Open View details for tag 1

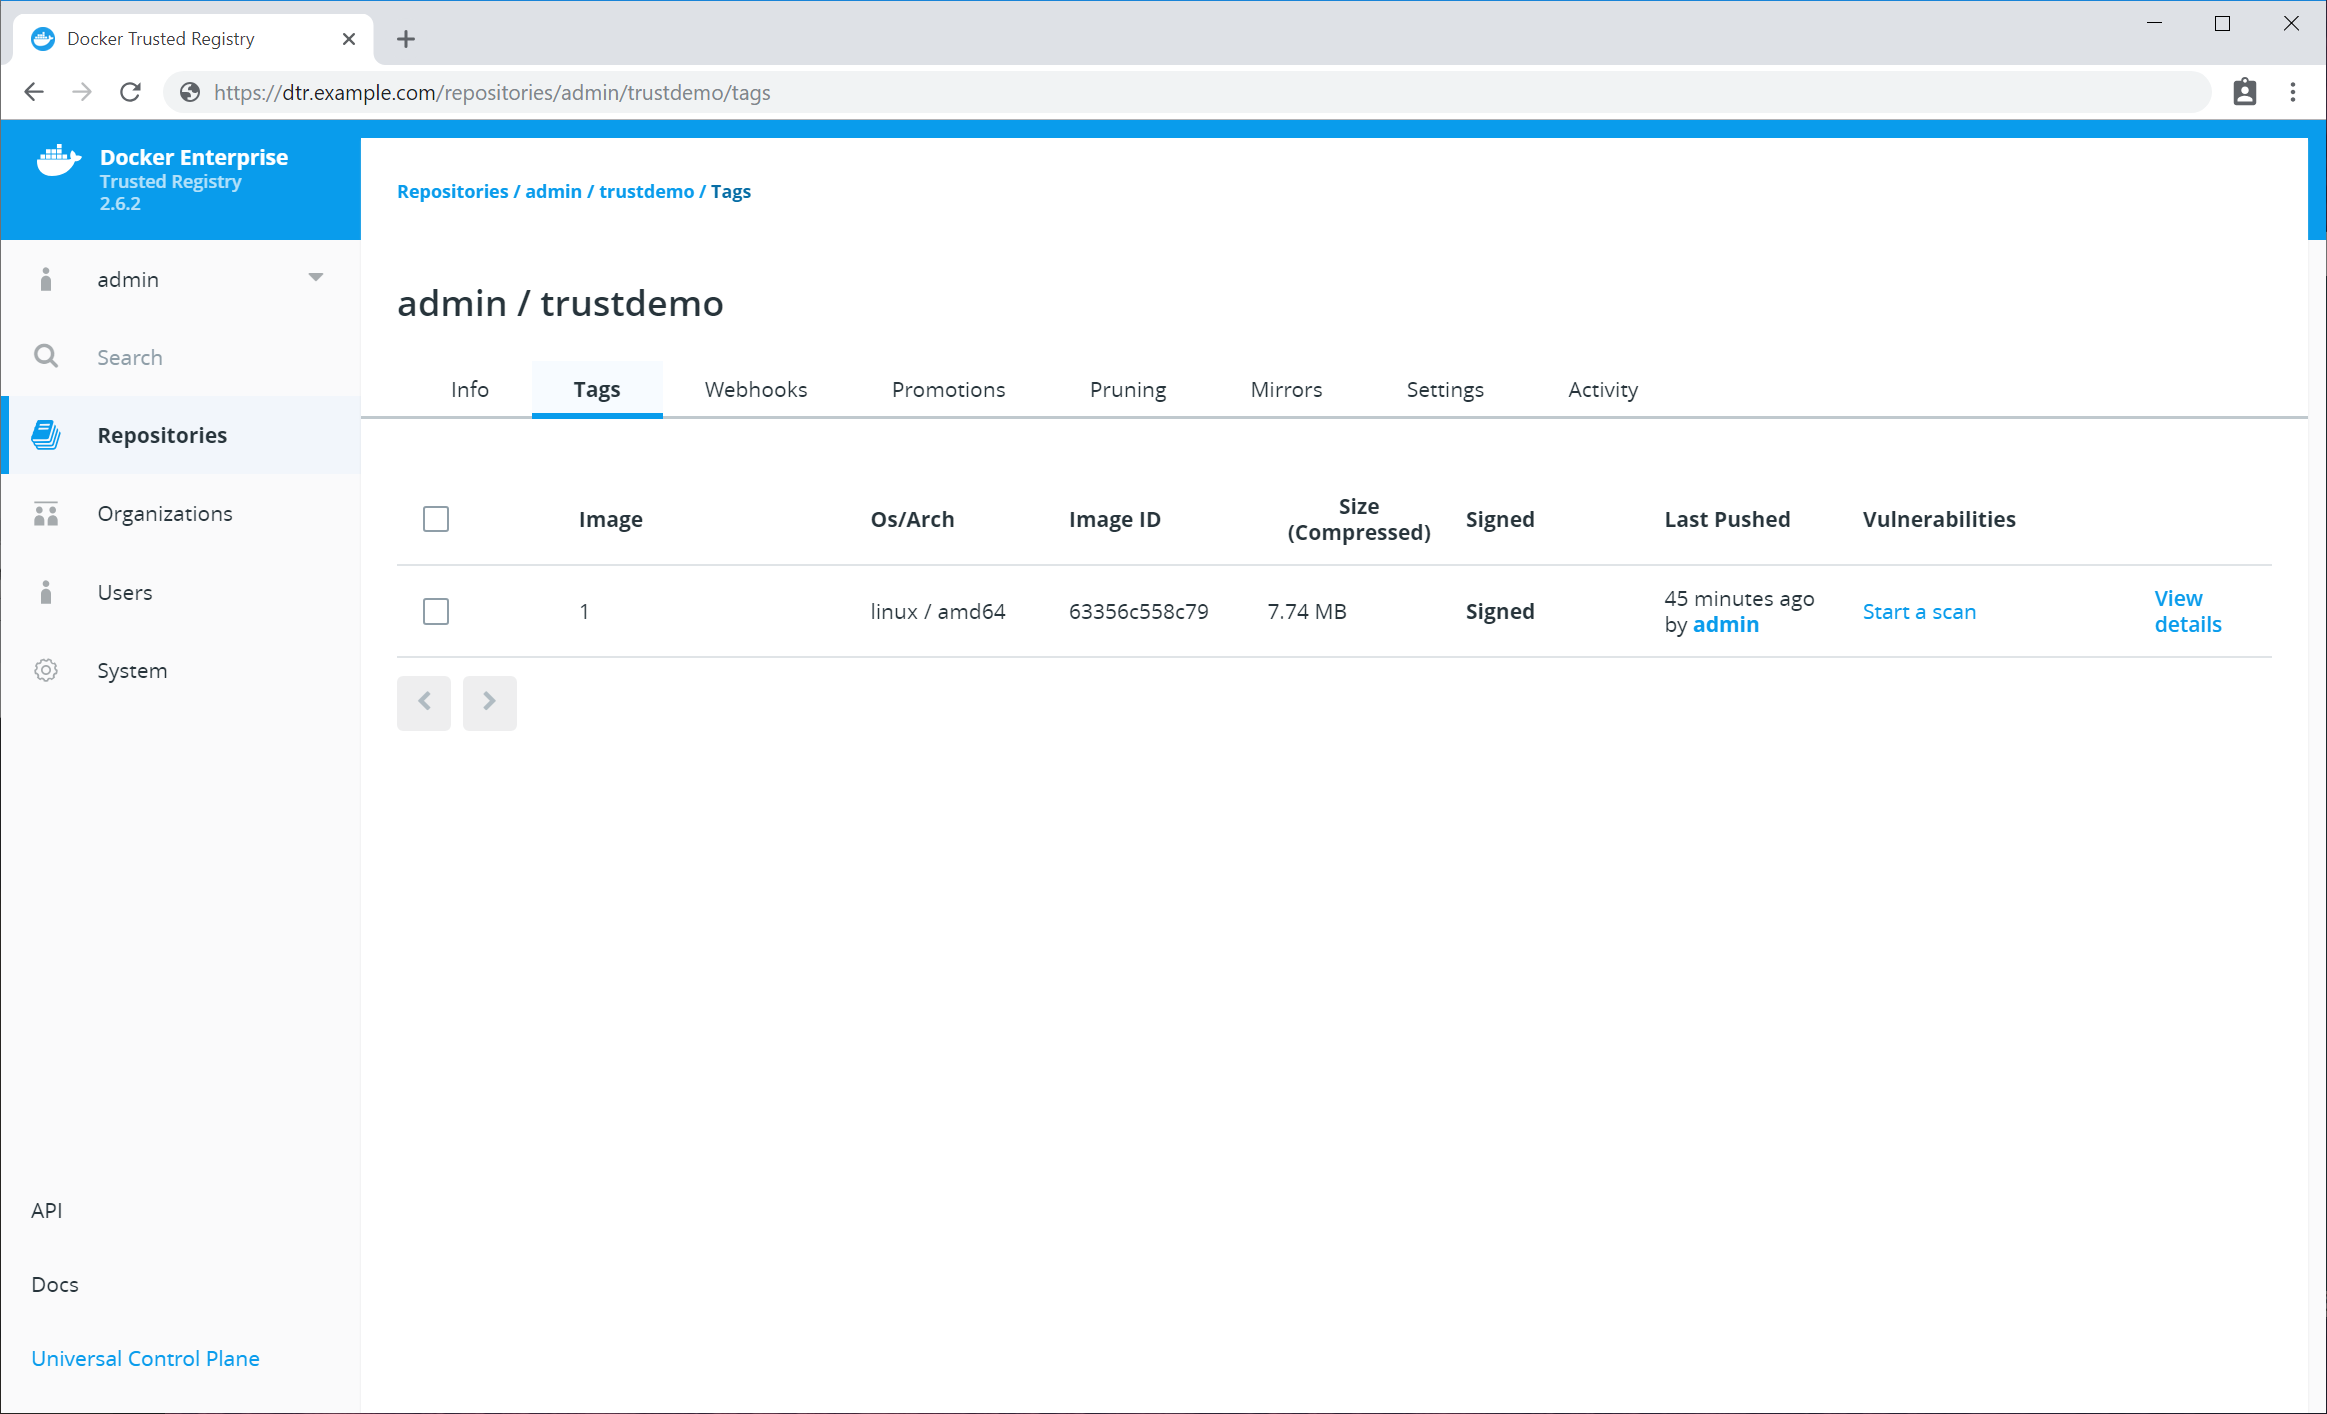(x=2186, y=611)
